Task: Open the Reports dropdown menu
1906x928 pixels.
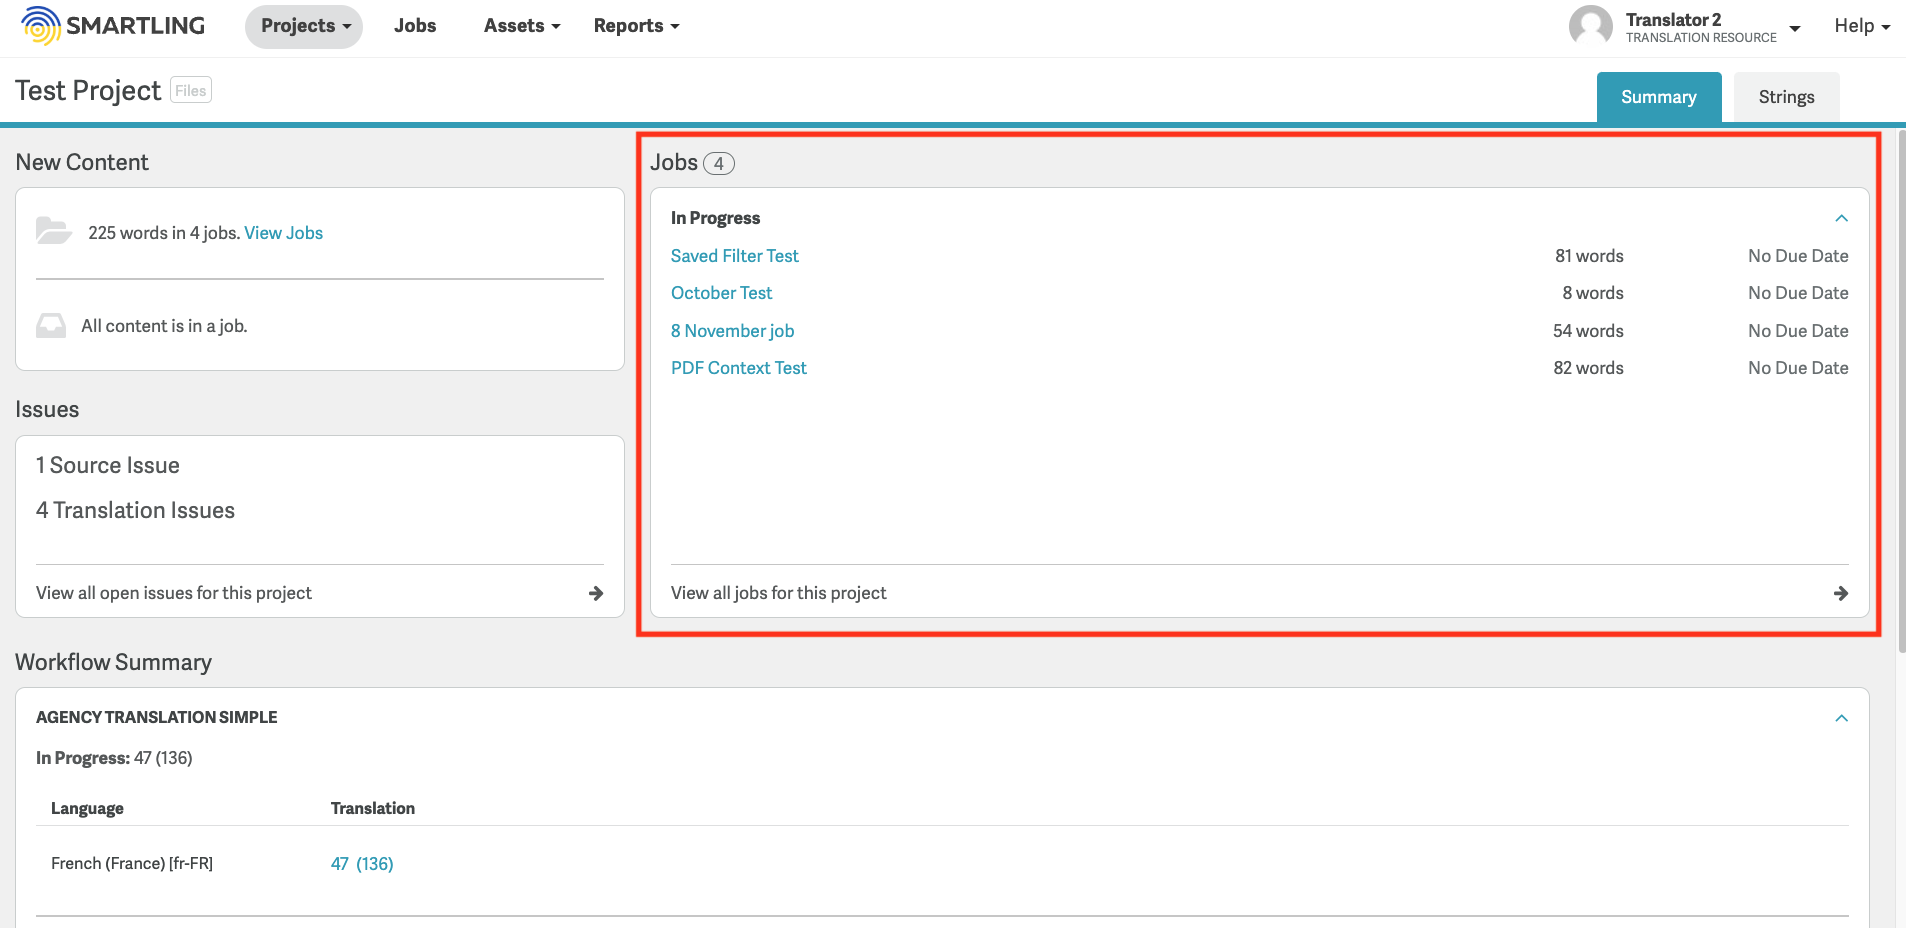Action: tap(636, 26)
